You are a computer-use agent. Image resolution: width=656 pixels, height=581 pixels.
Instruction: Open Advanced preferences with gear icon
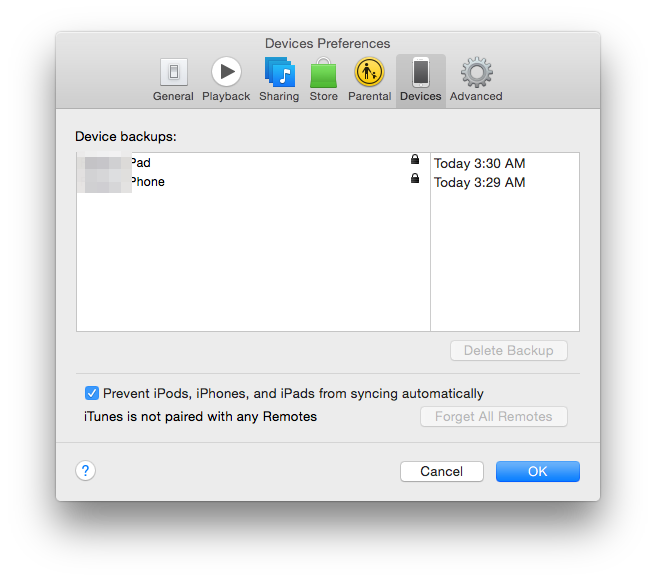476,80
